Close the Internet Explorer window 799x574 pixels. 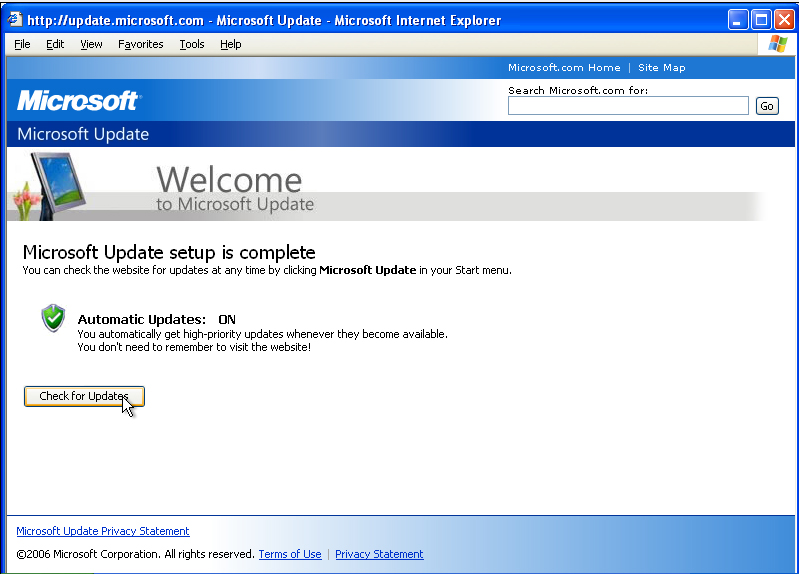pos(785,20)
